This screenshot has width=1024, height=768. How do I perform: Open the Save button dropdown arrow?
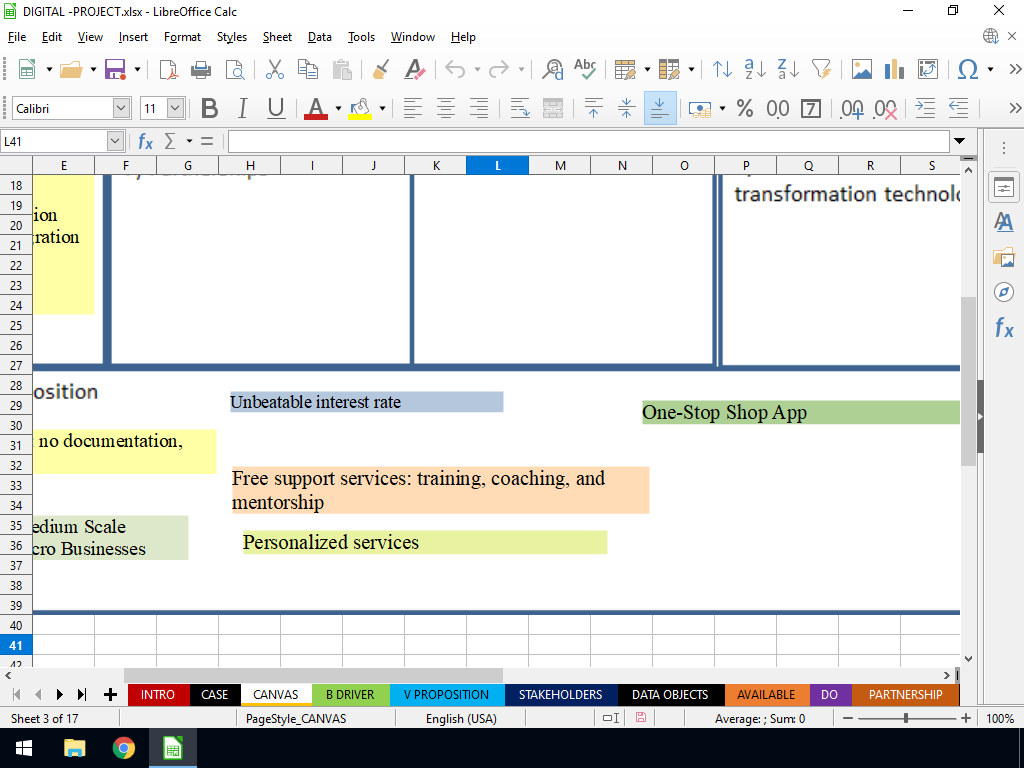[137, 69]
